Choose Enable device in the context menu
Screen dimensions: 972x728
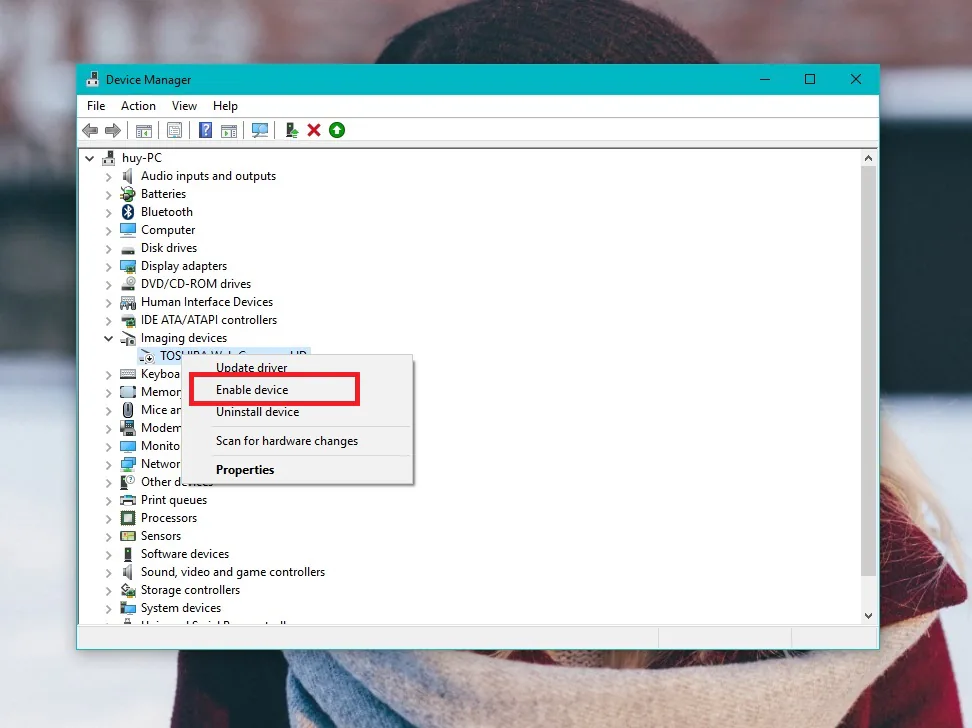[298, 390]
